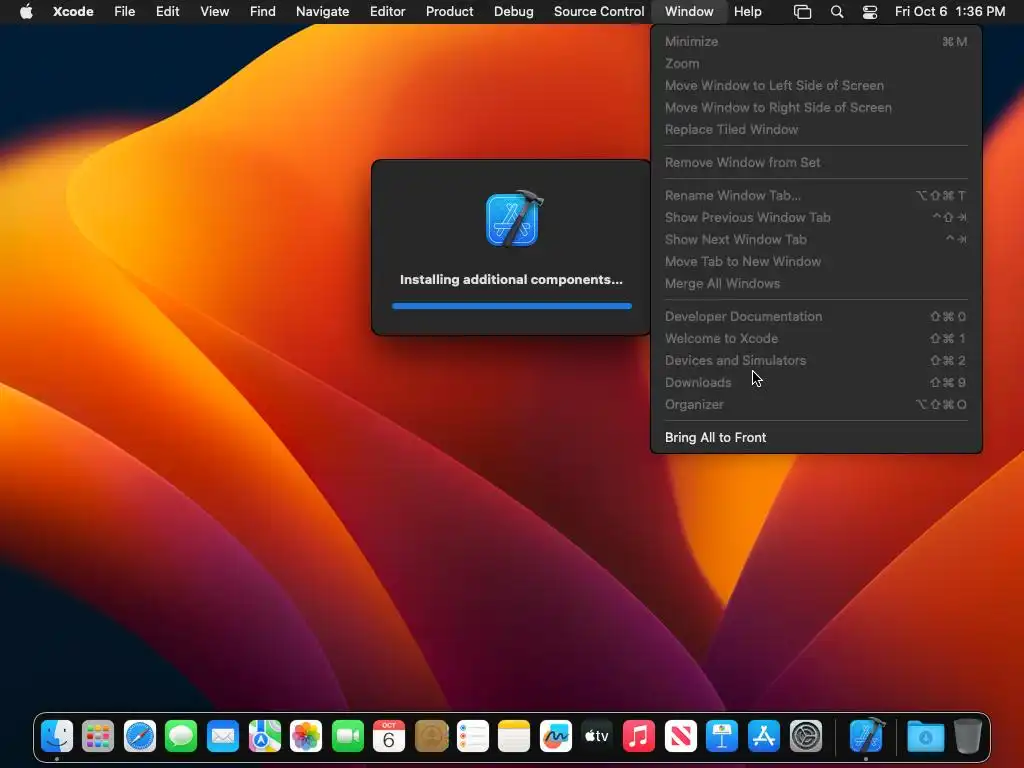Open App Store in the Dock
Screen dimensions: 1024x768
click(763, 737)
